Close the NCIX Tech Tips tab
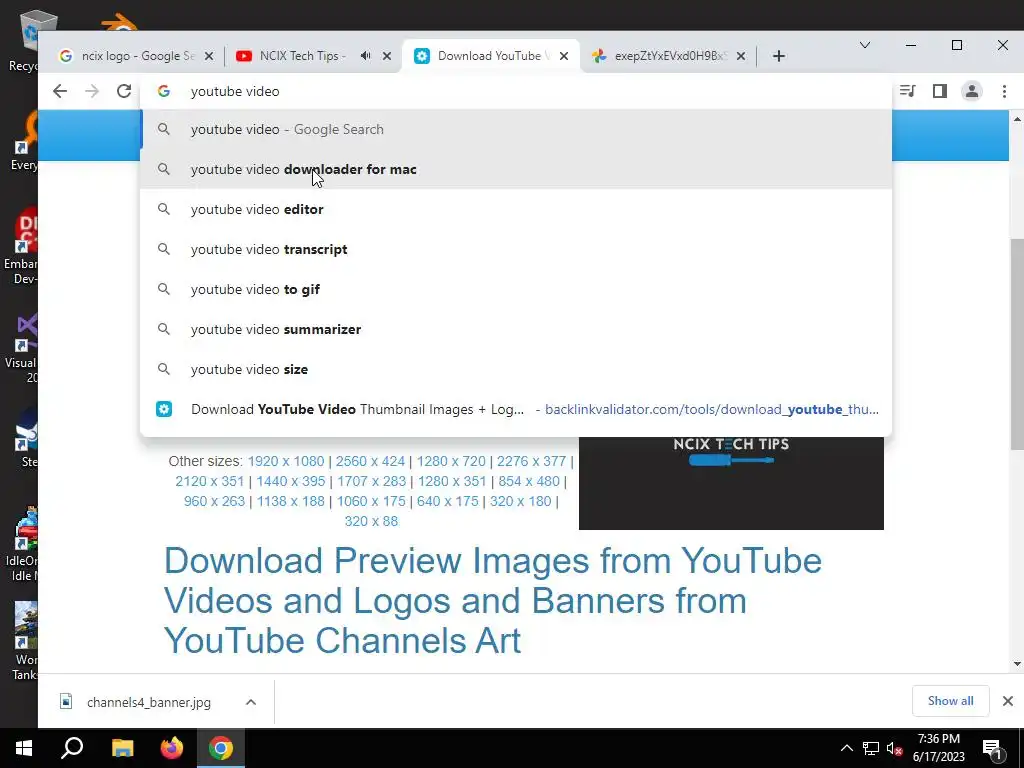The width and height of the screenshot is (1024, 768). tap(387, 56)
